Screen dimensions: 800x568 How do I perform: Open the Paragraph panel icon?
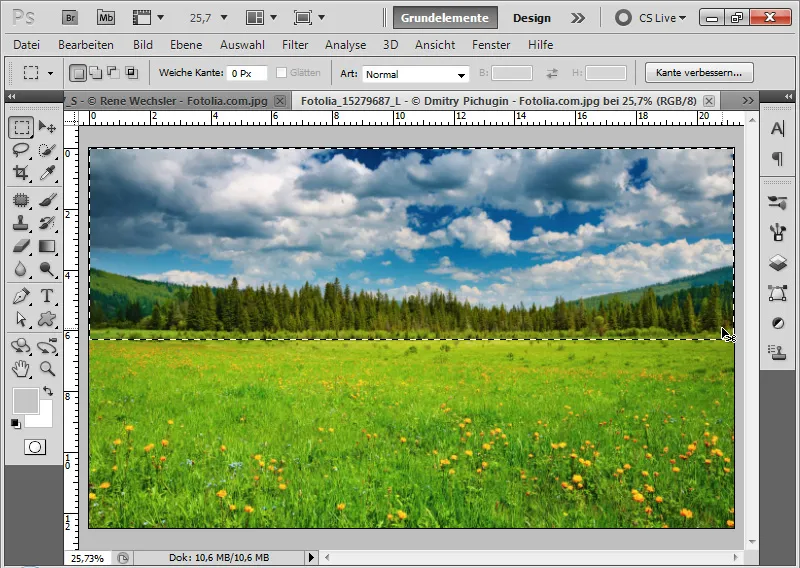(x=777, y=159)
